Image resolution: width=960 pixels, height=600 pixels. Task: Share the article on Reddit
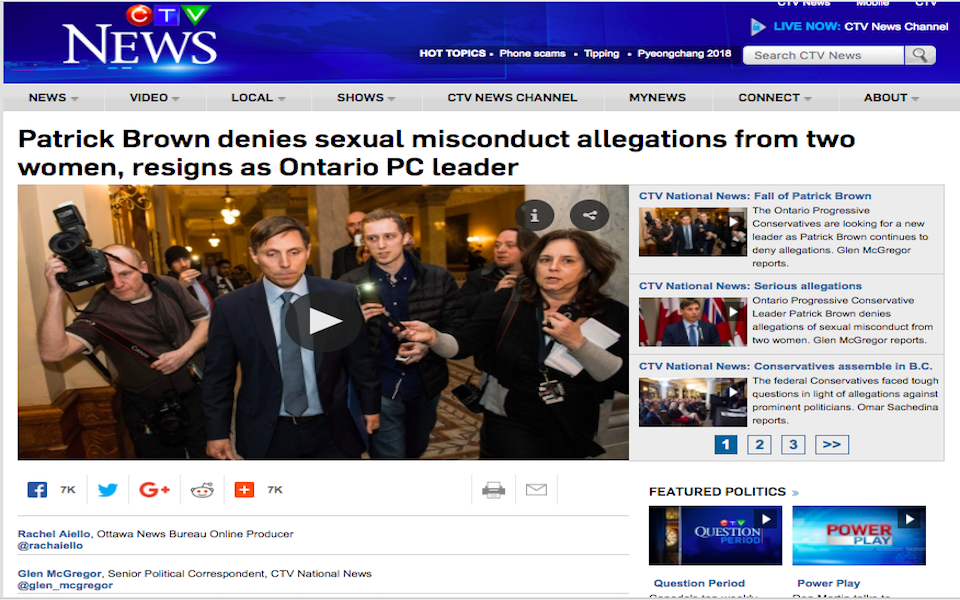tap(202, 490)
